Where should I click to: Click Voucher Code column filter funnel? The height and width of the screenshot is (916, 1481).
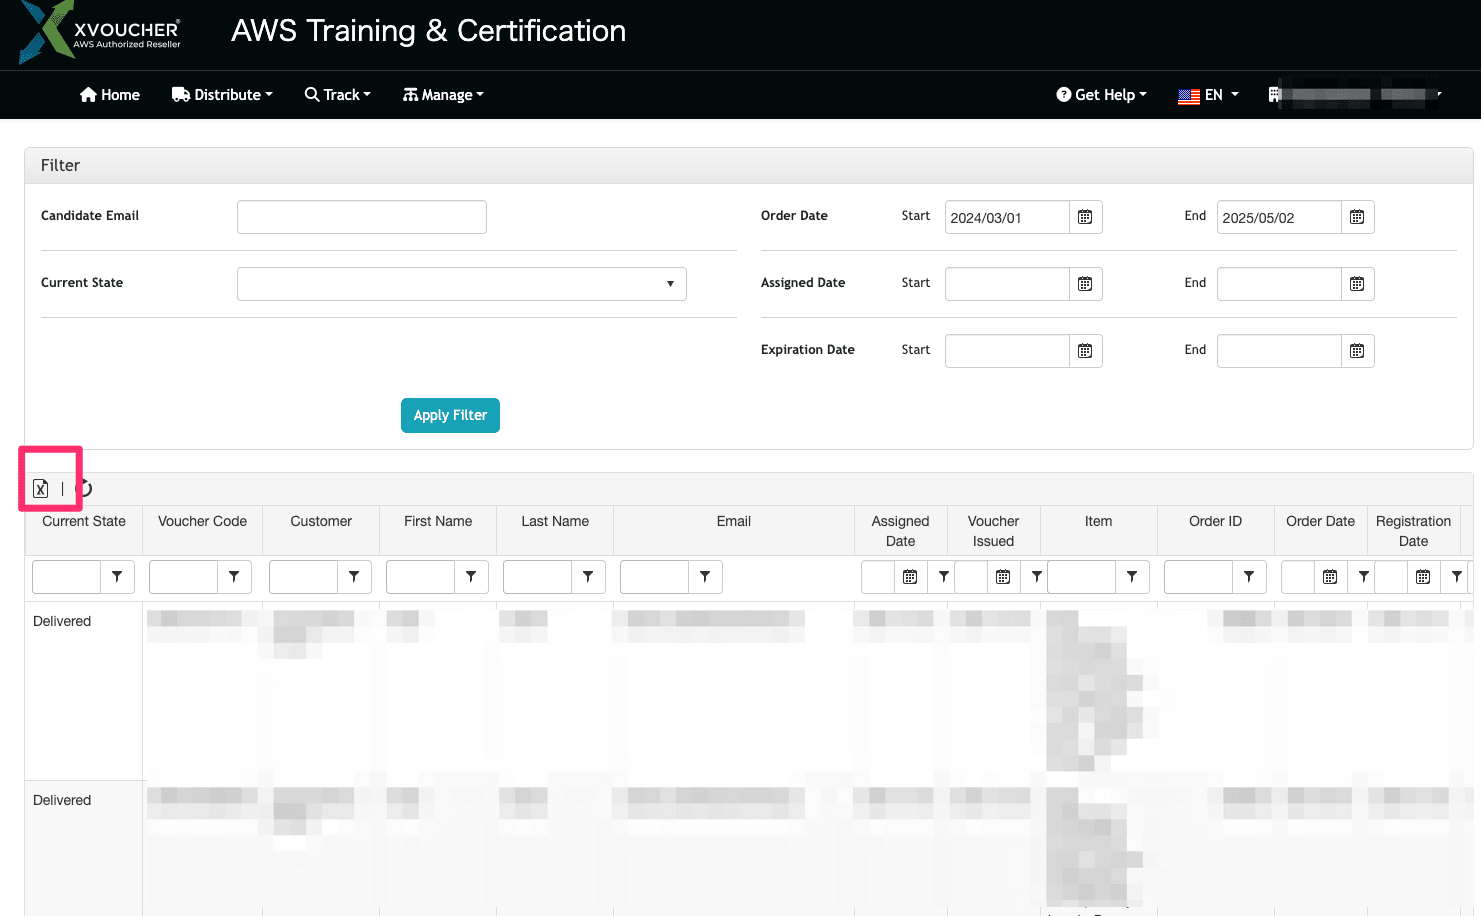pyautogui.click(x=234, y=577)
